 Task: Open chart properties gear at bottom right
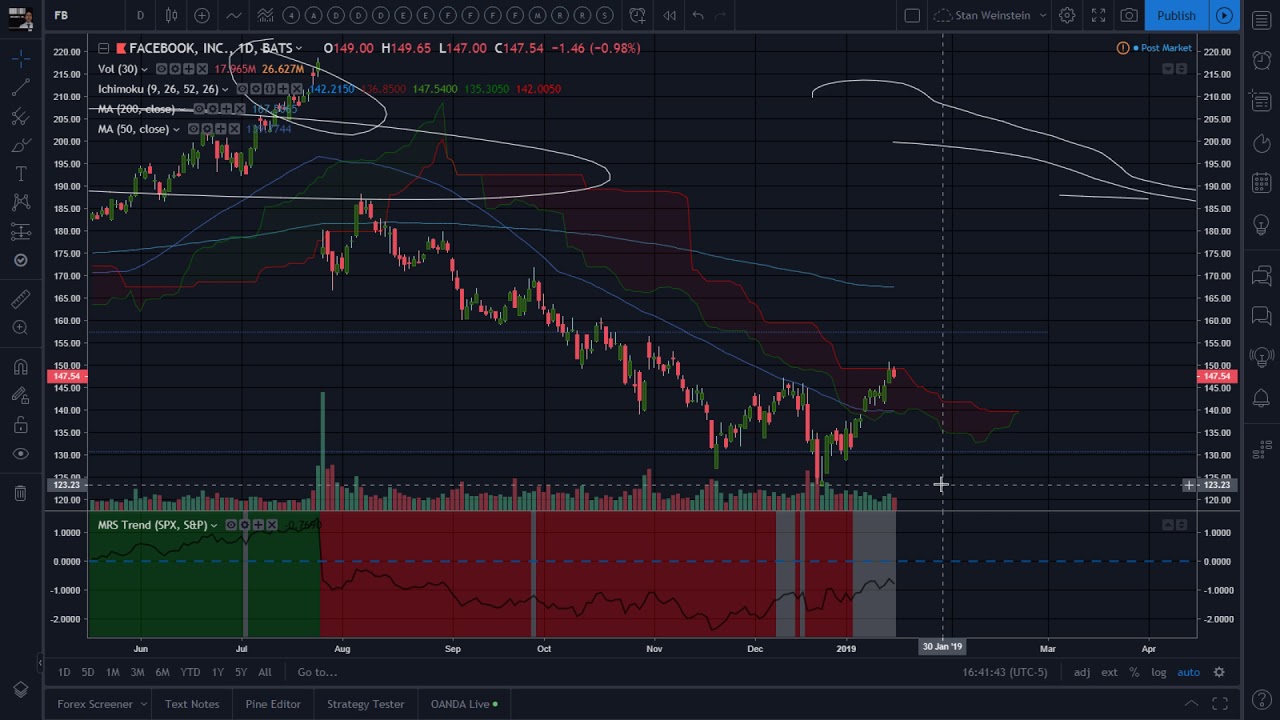point(1219,672)
